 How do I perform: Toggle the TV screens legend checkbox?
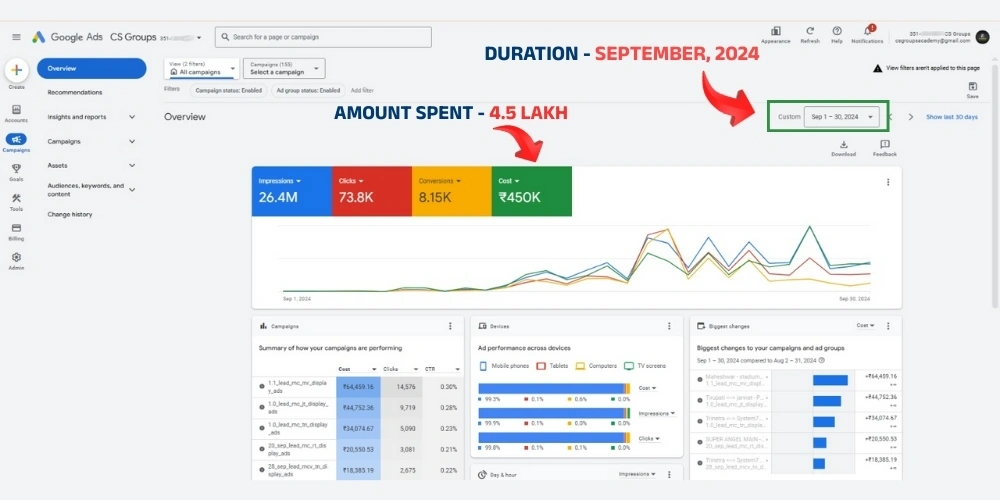(x=629, y=366)
